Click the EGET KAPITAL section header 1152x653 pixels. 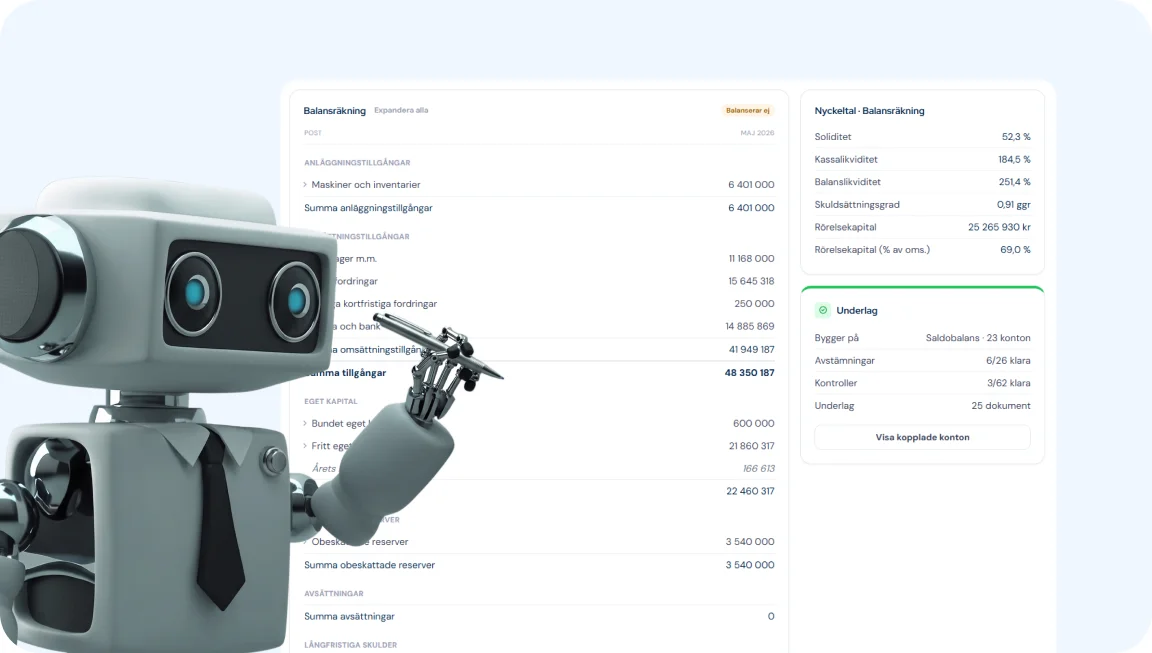331,402
